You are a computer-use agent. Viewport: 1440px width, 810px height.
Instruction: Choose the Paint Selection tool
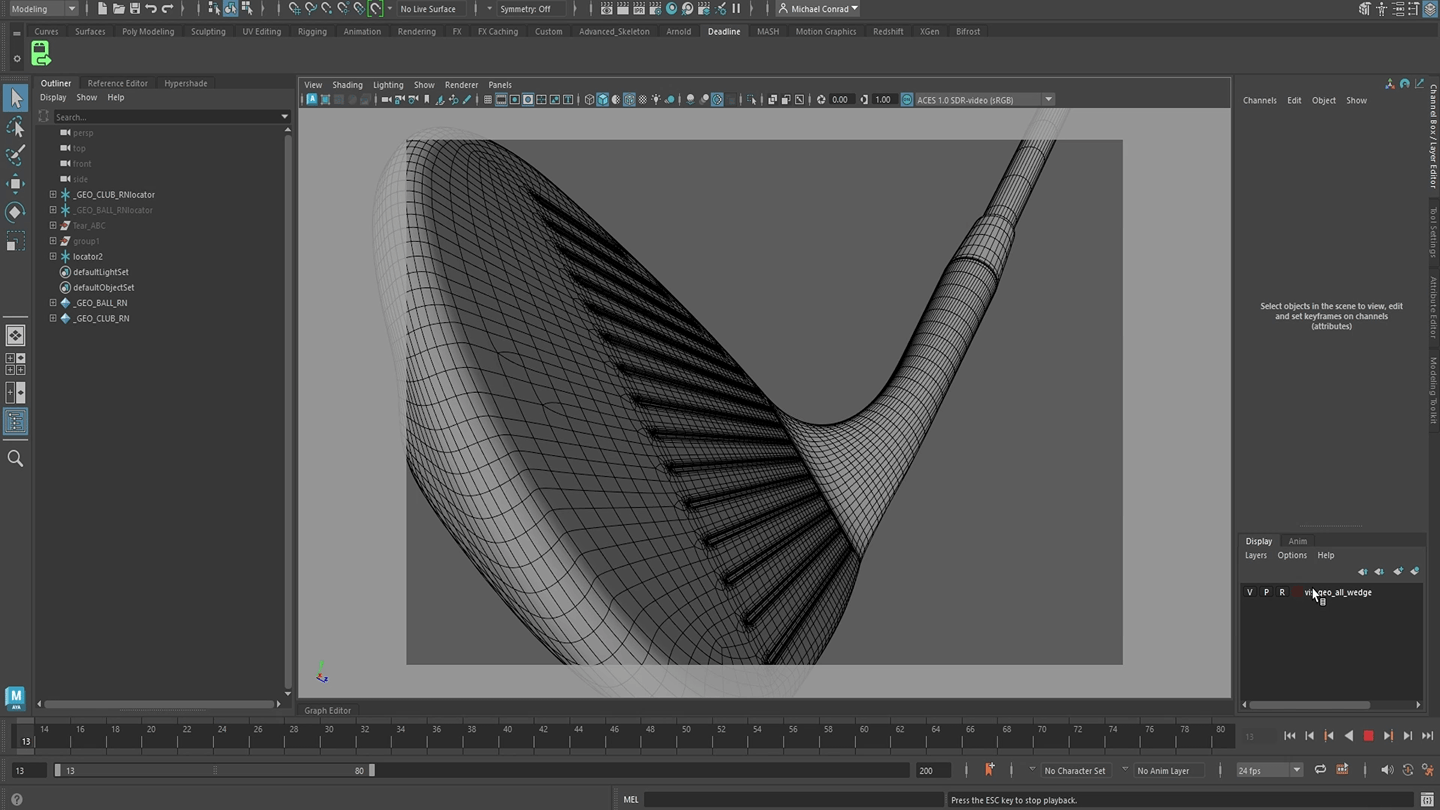coord(16,155)
